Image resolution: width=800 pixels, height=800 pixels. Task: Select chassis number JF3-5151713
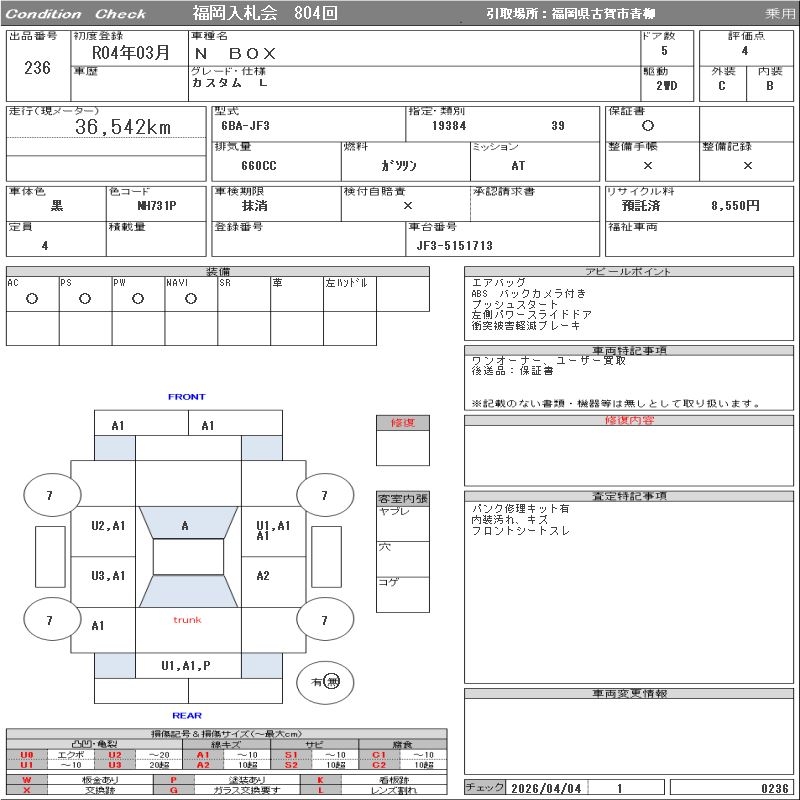(x=455, y=246)
